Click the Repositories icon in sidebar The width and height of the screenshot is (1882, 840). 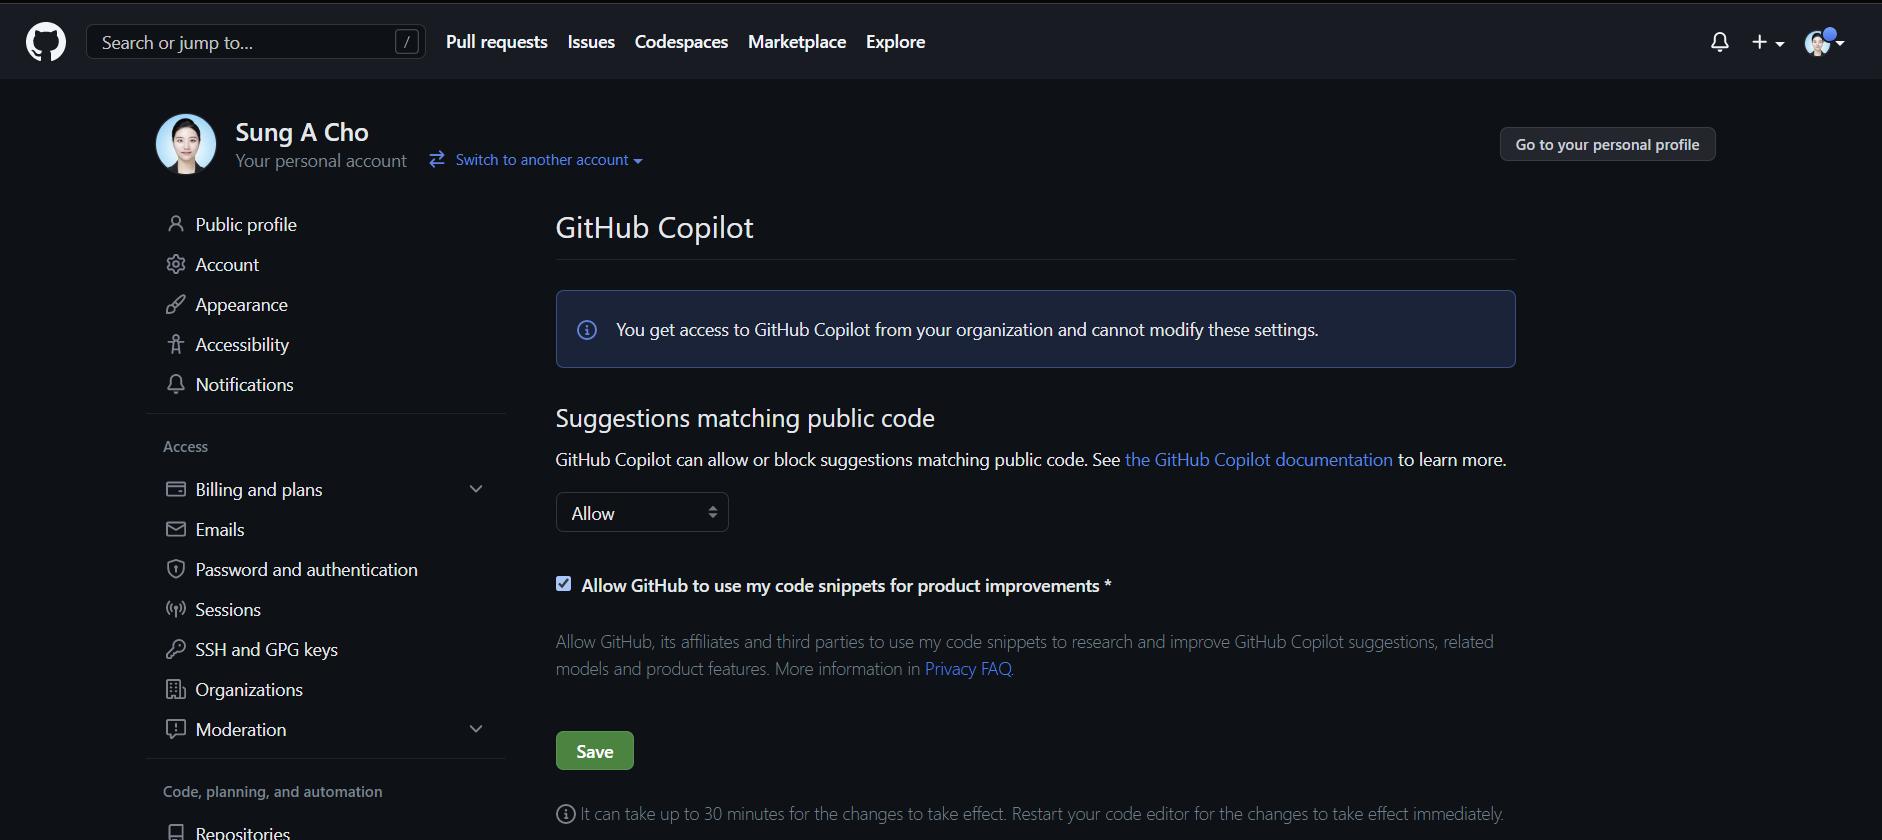click(176, 832)
